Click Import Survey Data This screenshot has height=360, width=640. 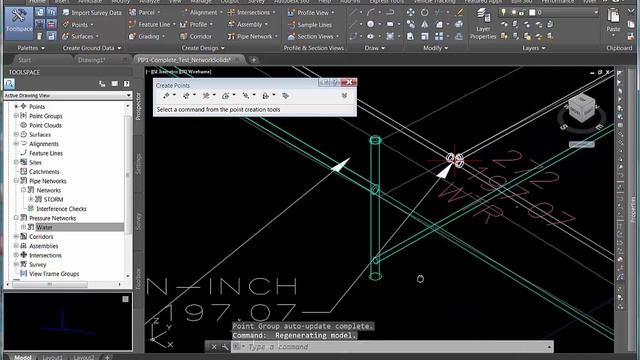click(92, 13)
